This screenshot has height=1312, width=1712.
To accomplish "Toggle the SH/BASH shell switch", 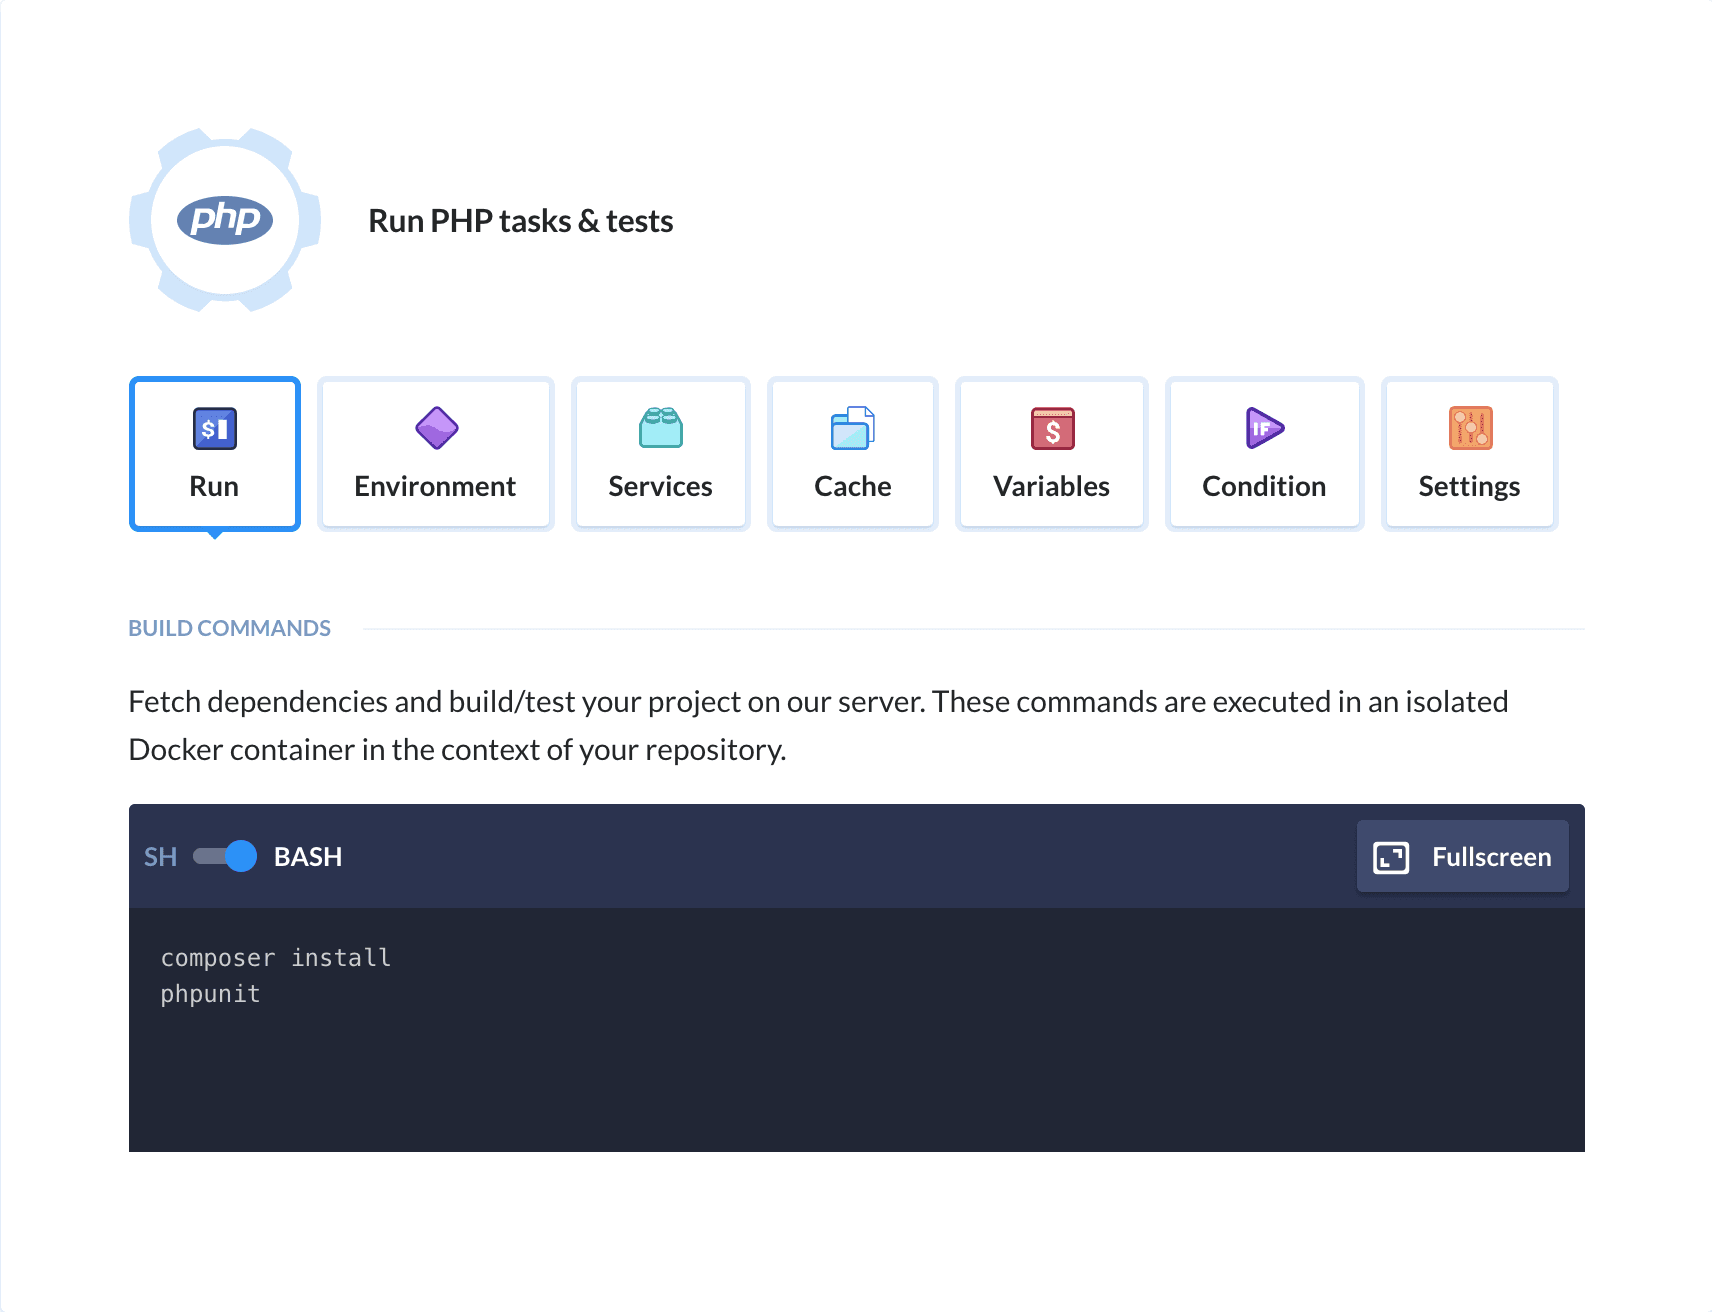I will coord(225,856).
